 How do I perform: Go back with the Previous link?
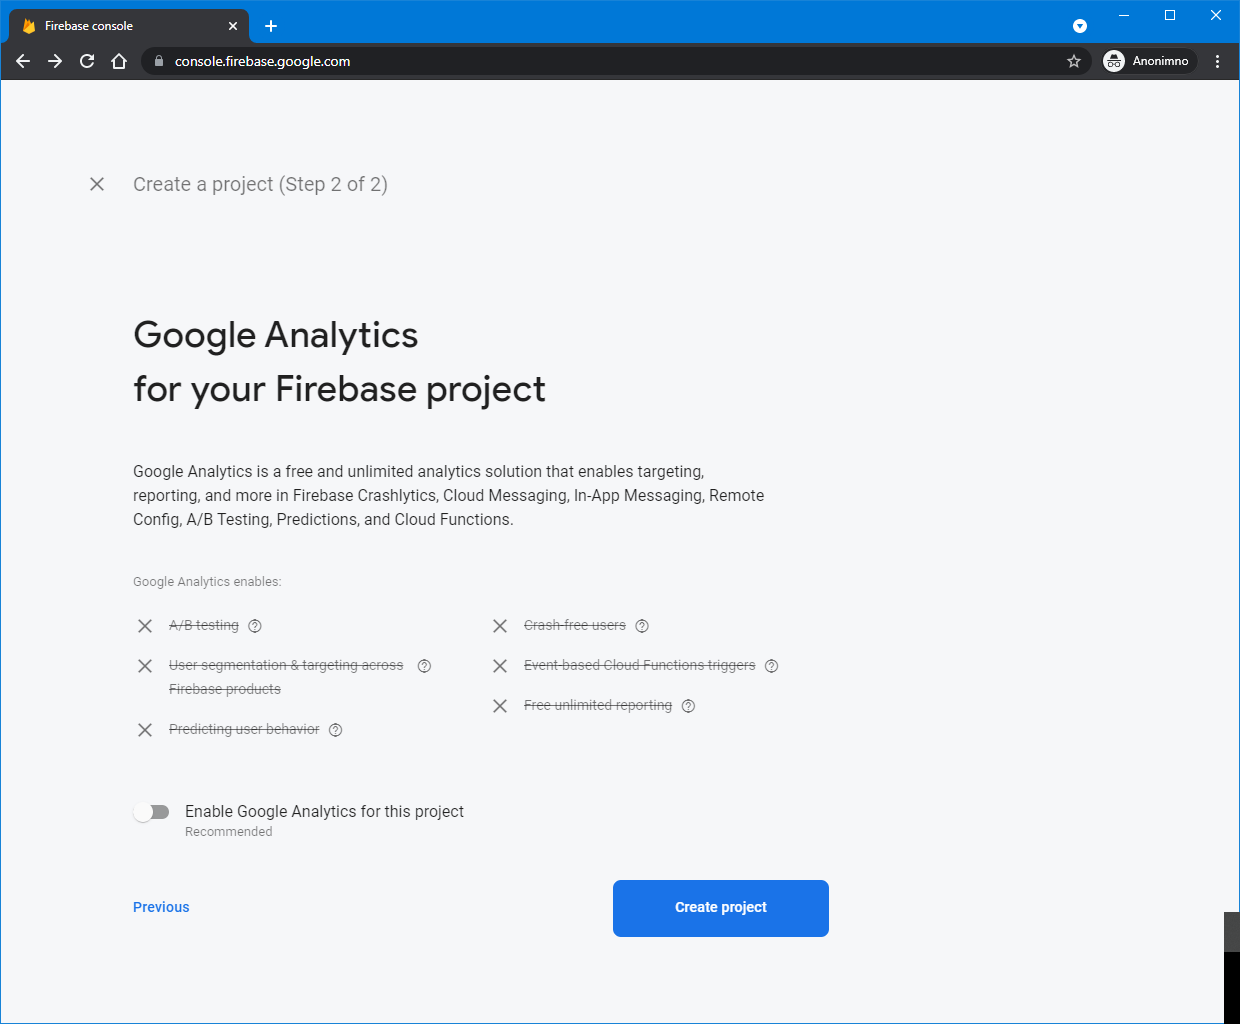coord(161,907)
